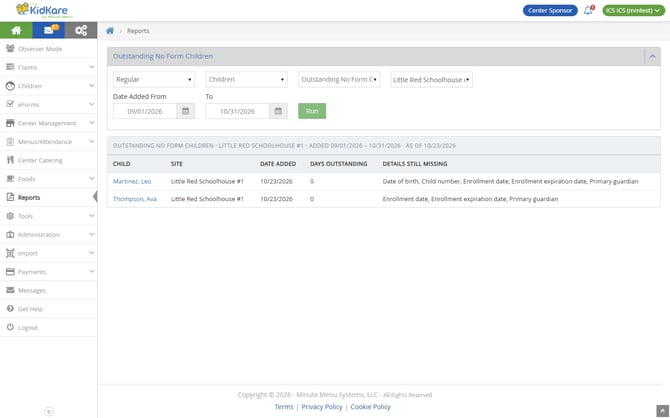This screenshot has height=418, width=670.
Task: Click the Administration sidebar icon
Action: coord(10,234)
